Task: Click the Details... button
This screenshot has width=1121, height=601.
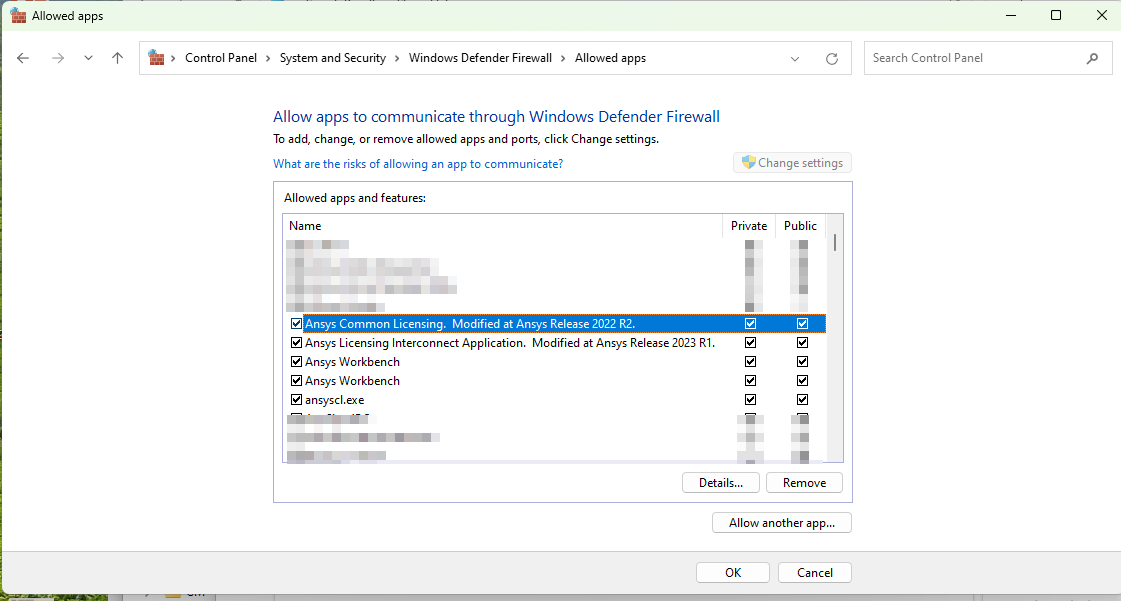Action: pos(721,483)
